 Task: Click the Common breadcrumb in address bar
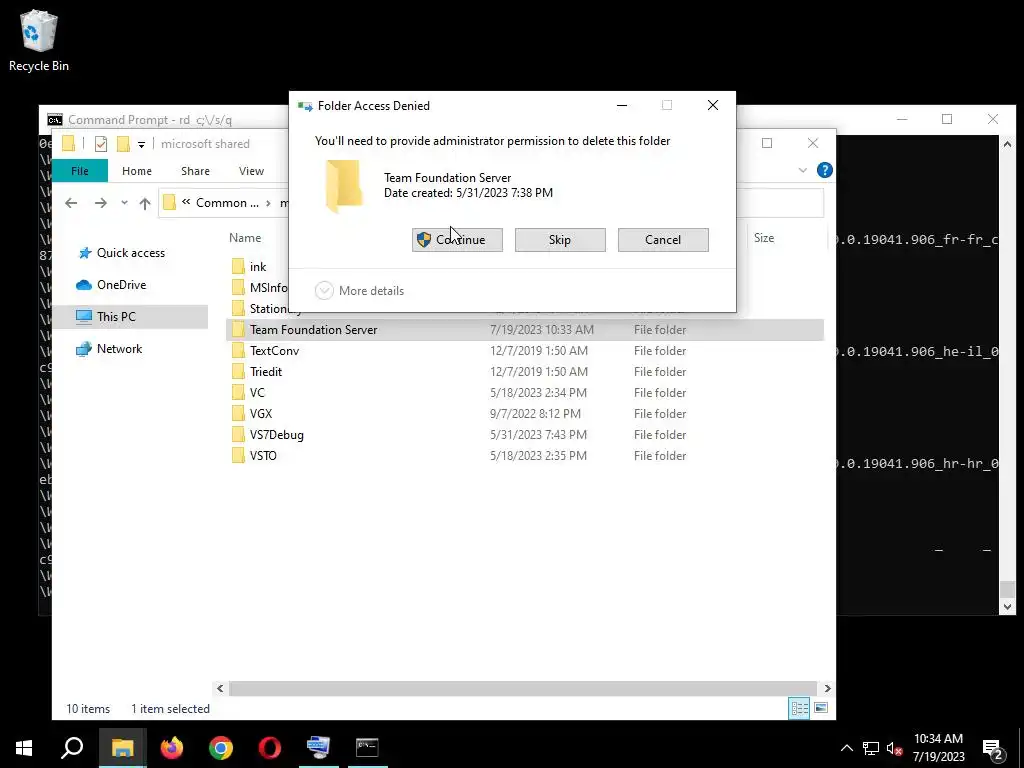pos(227,202)
